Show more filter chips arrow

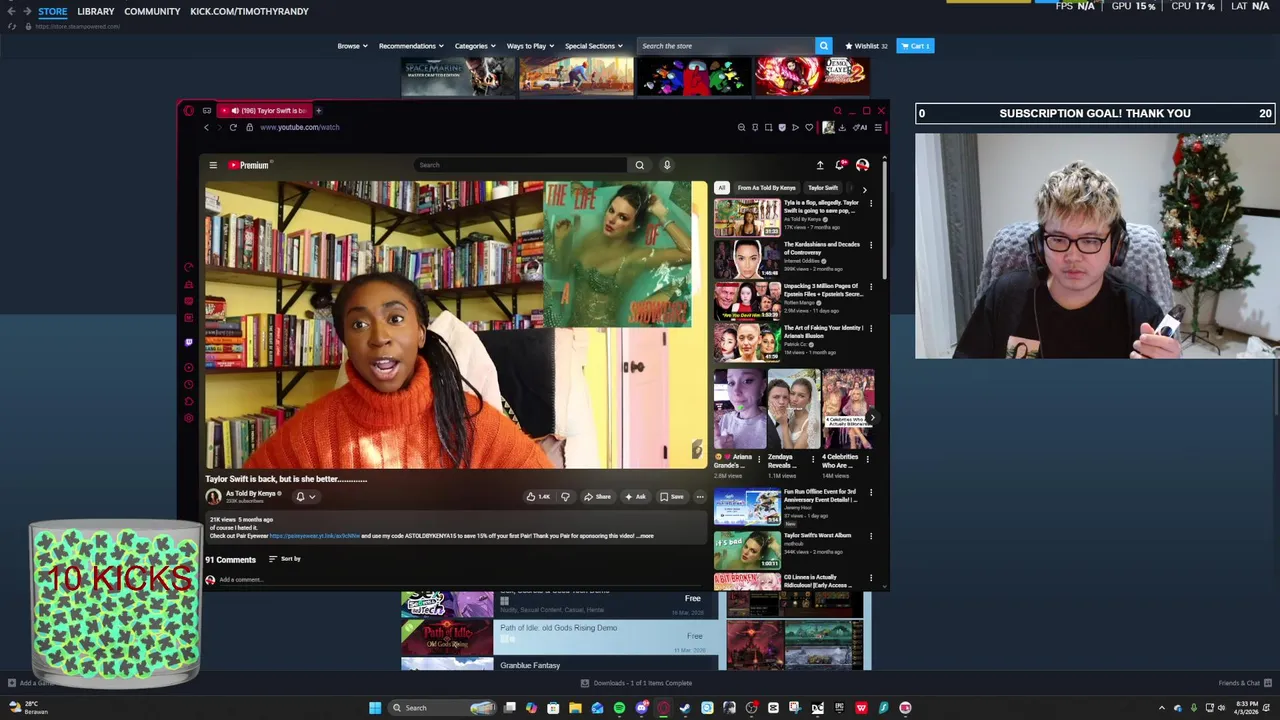tap(864, 188)
